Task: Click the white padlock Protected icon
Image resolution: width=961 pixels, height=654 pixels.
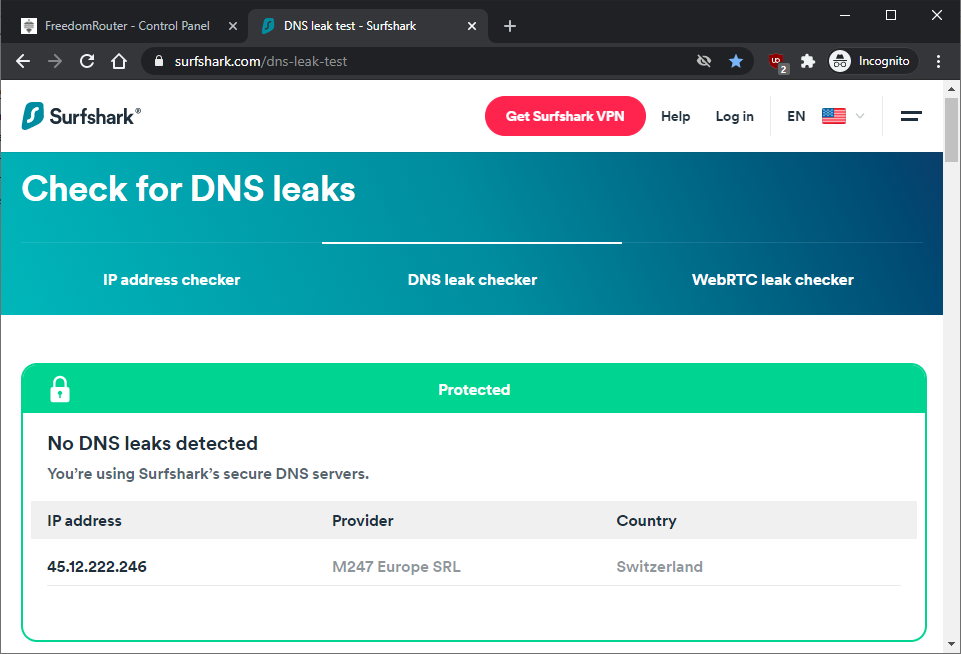Action: click(x=59, y=389)
